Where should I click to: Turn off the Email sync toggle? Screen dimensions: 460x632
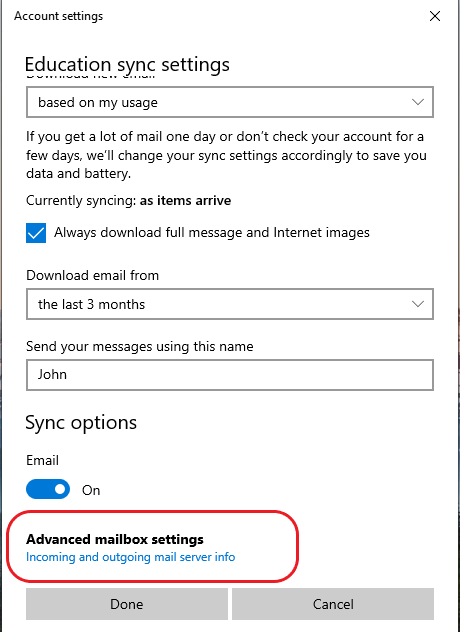click(48, 489)
